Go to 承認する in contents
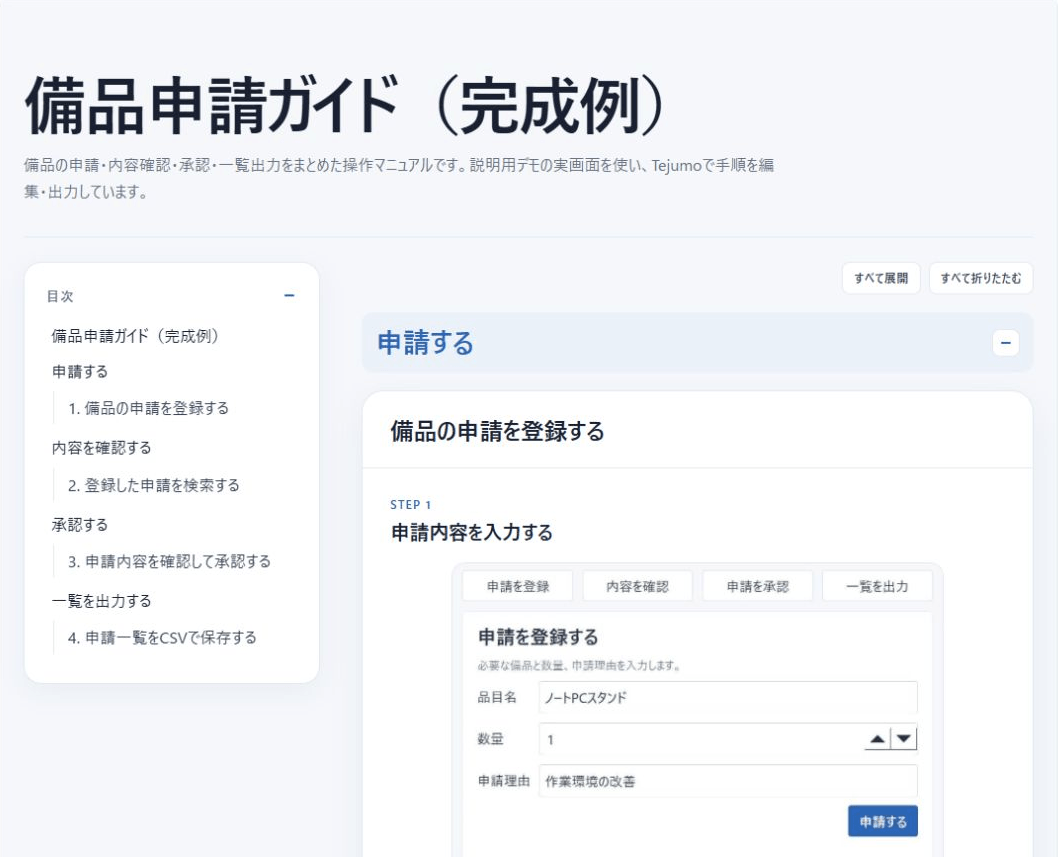 point(80,525)
